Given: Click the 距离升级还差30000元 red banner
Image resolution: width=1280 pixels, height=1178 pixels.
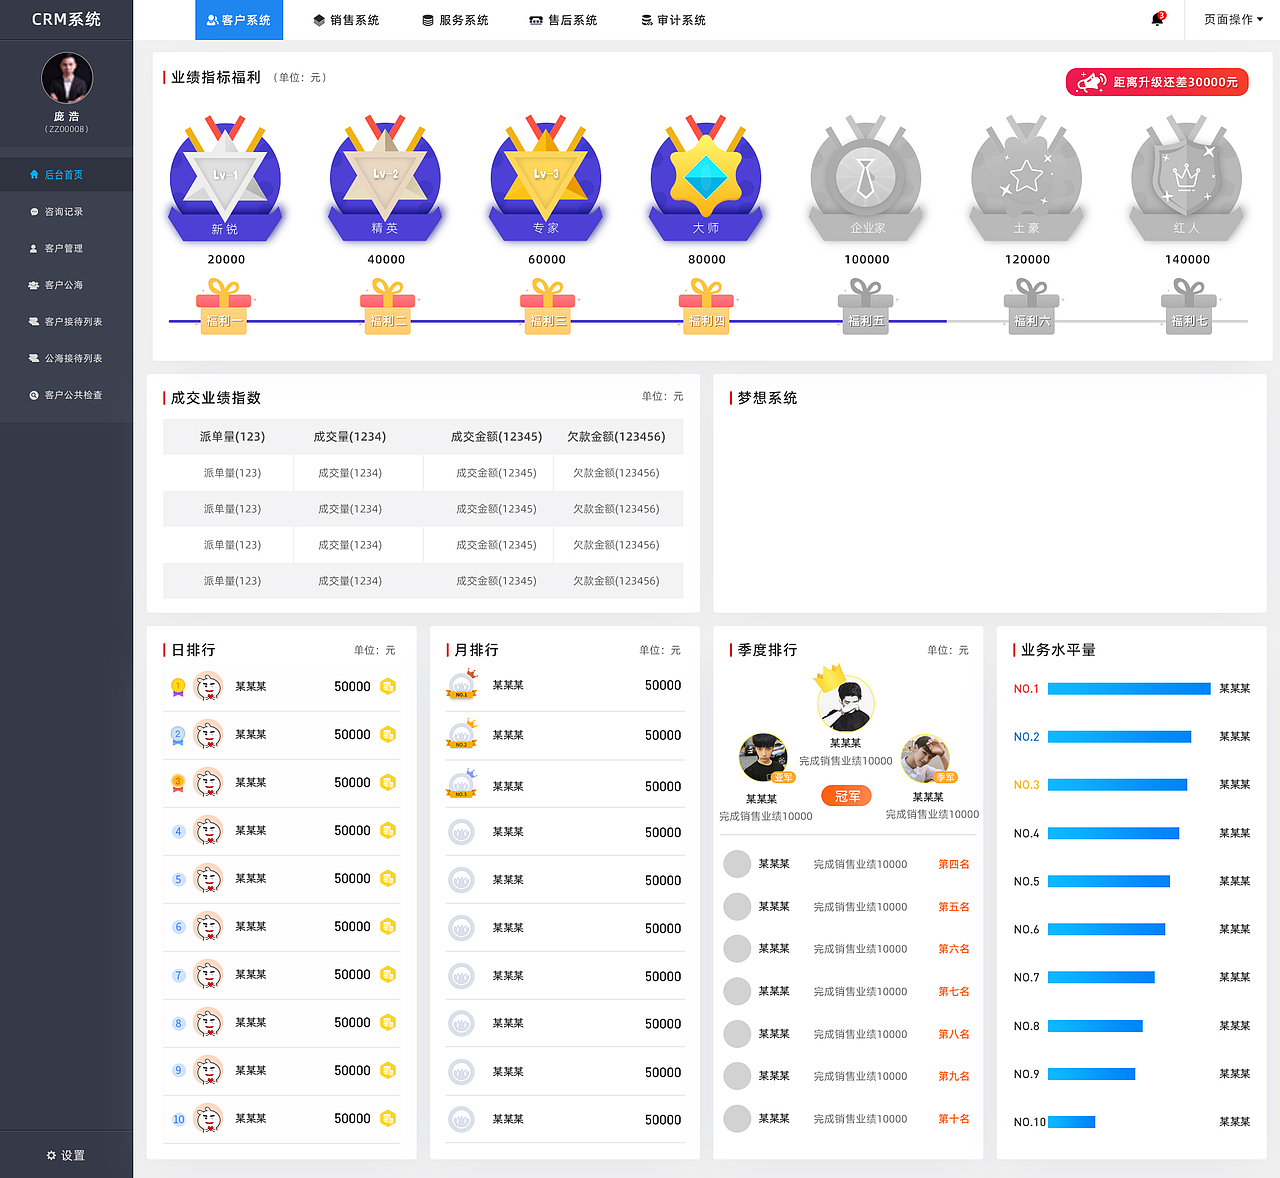Looking at the screenshot, I should click(x=1157, y=82).
